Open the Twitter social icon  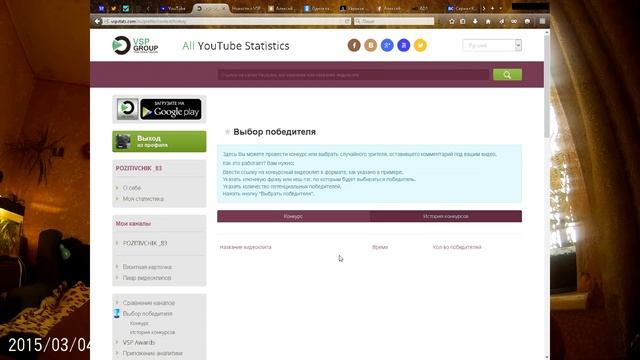tap(420, 45)
